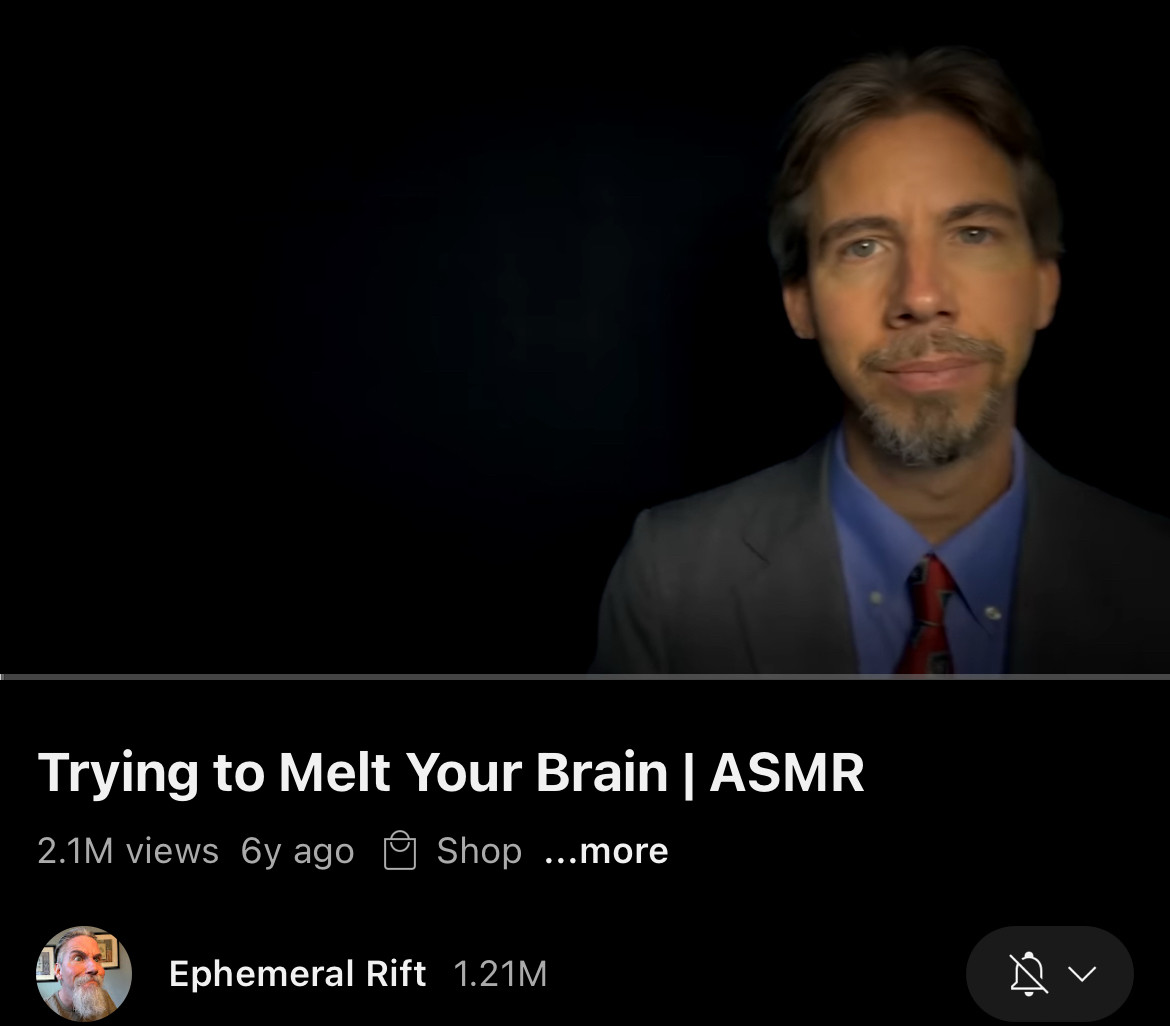This screenshot has width=1170, height=1026.
Task: Seek to middle of video progress bar
Action: (585, 677)
